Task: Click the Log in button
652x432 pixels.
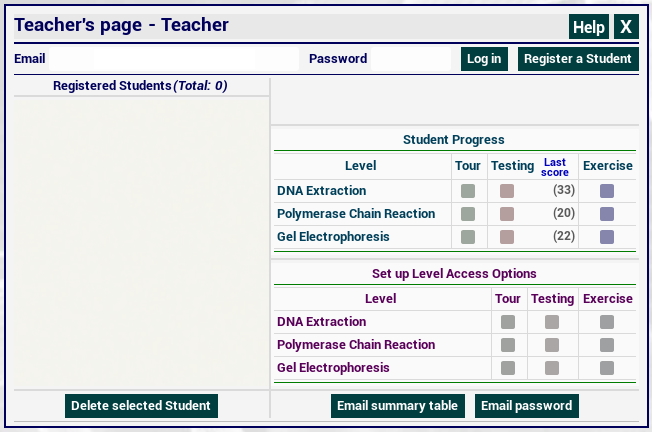Action: click(484, 59)
